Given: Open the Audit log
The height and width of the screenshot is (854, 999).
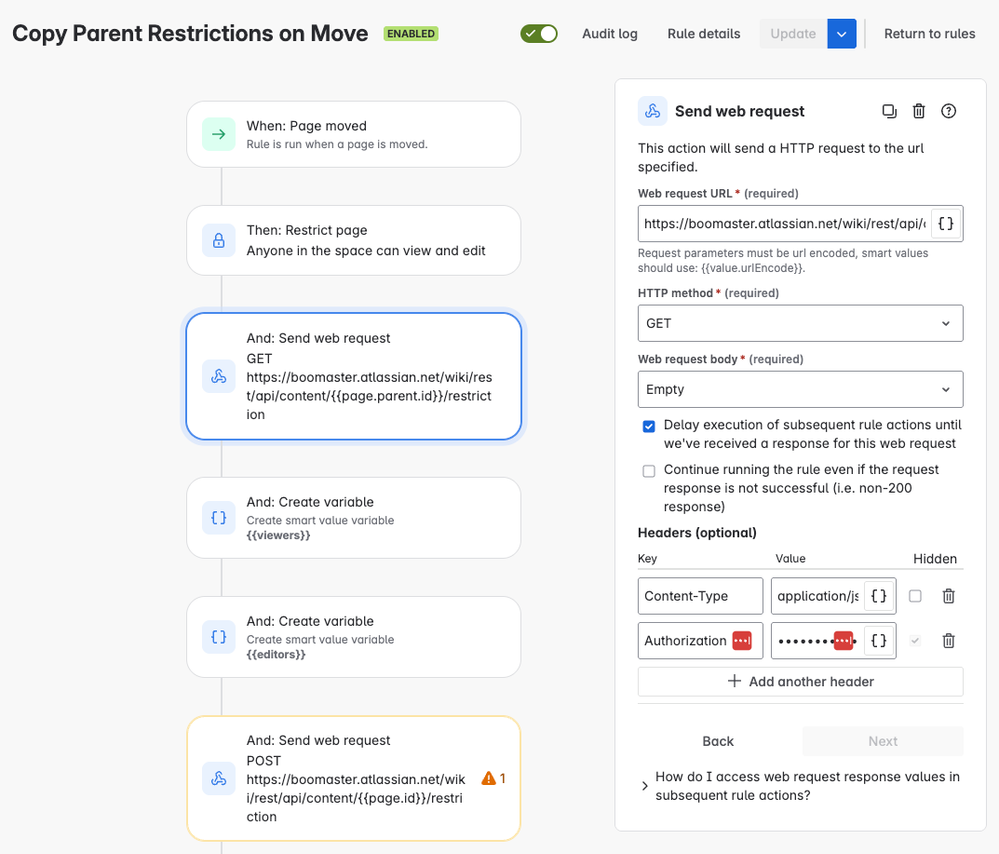Looking at the screenshot, I should coord(610,34).
